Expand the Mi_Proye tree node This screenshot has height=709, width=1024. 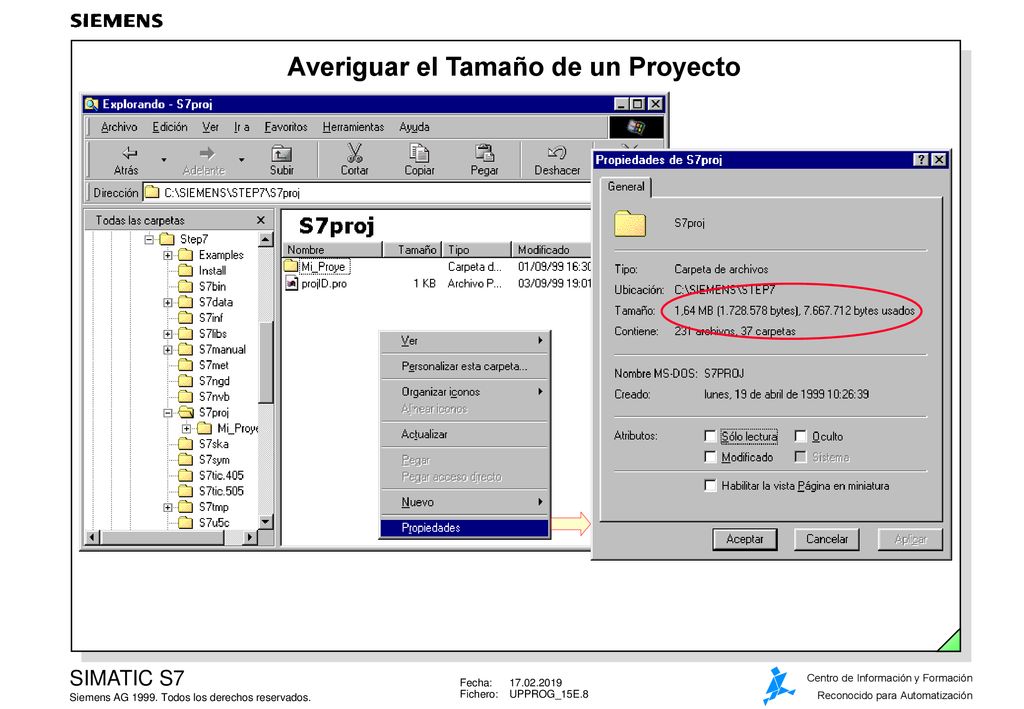(x=187, y=428)
